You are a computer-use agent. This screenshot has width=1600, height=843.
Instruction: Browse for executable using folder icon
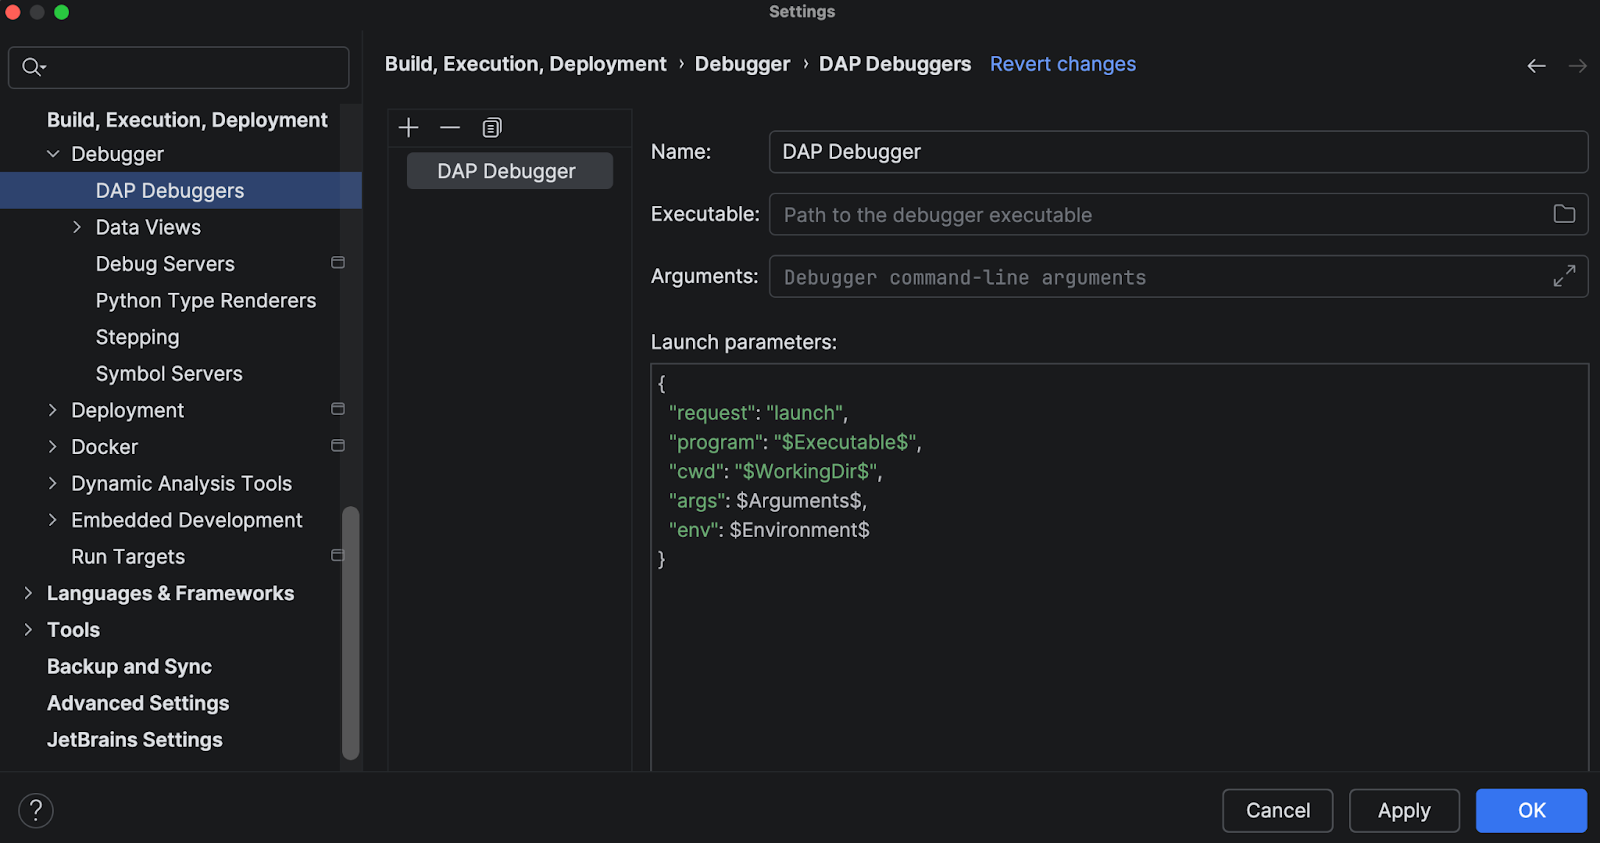click(1564, 214)
